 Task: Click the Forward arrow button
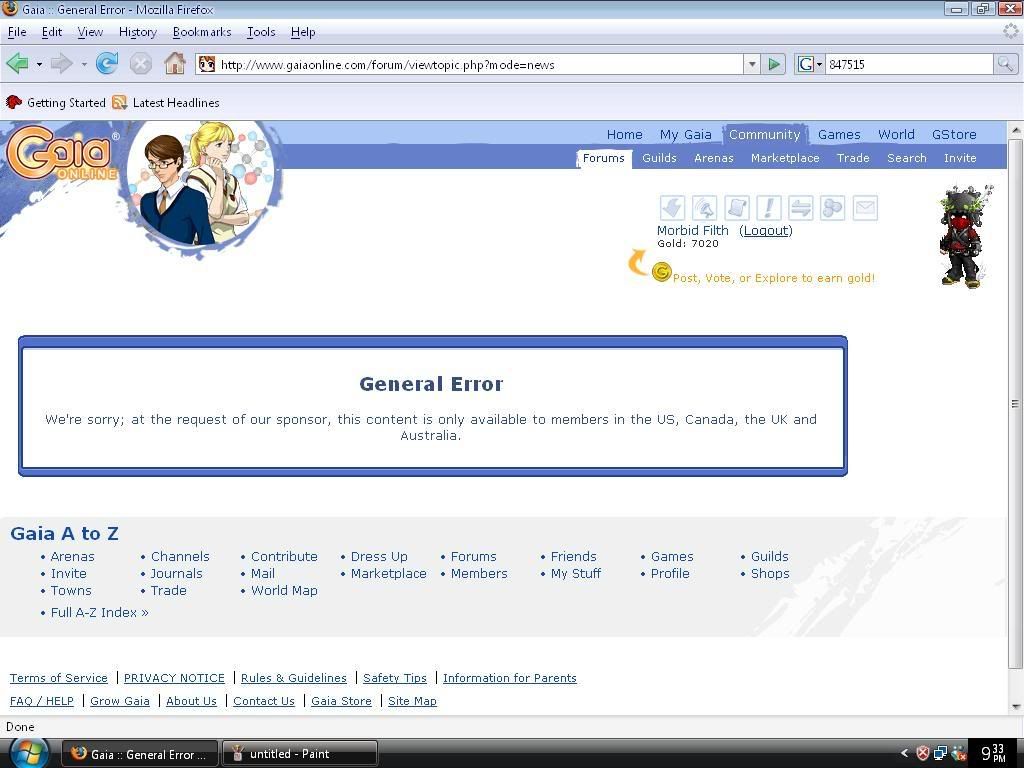[x=61, y=64]
